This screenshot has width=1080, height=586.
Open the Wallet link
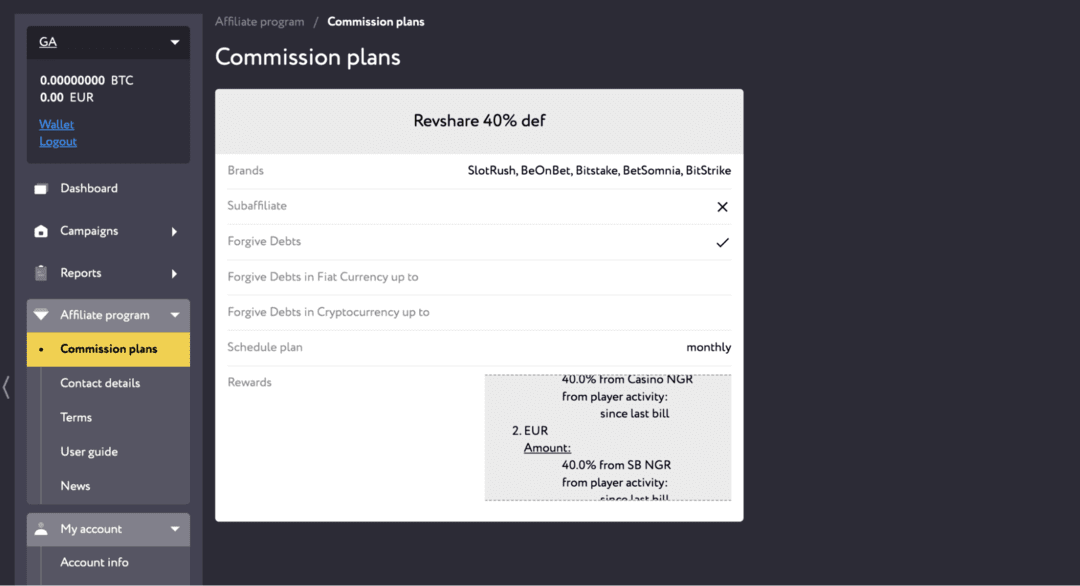[x=56, y=125]
